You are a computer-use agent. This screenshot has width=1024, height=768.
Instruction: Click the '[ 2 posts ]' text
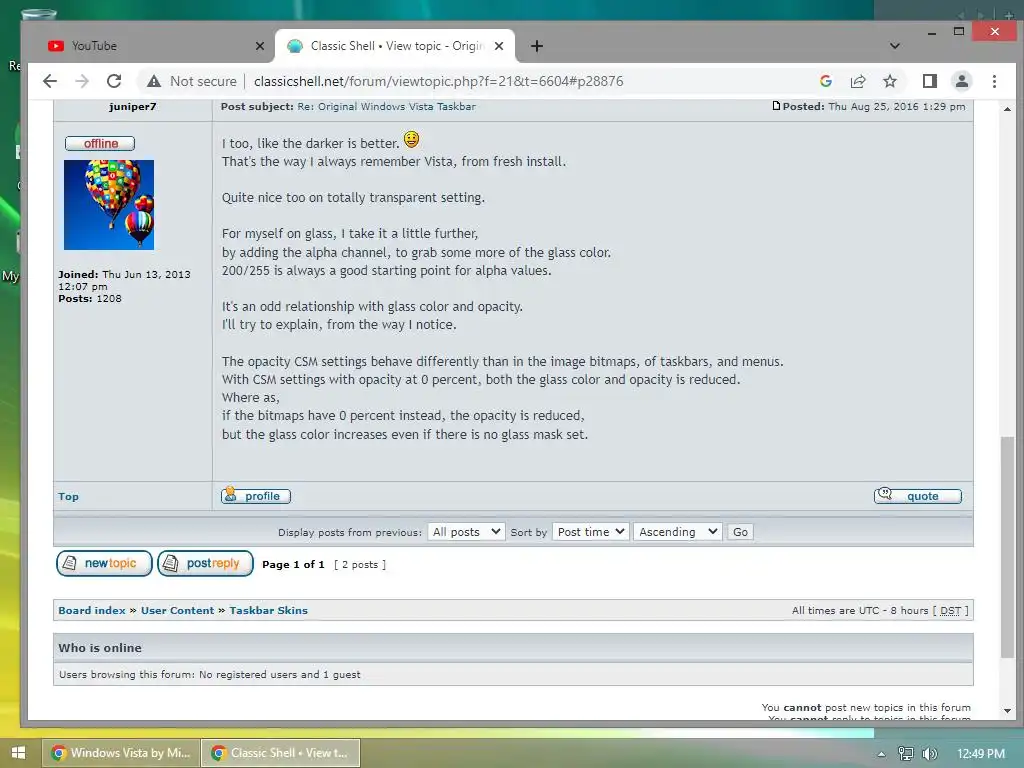click(x=360, y=564)
